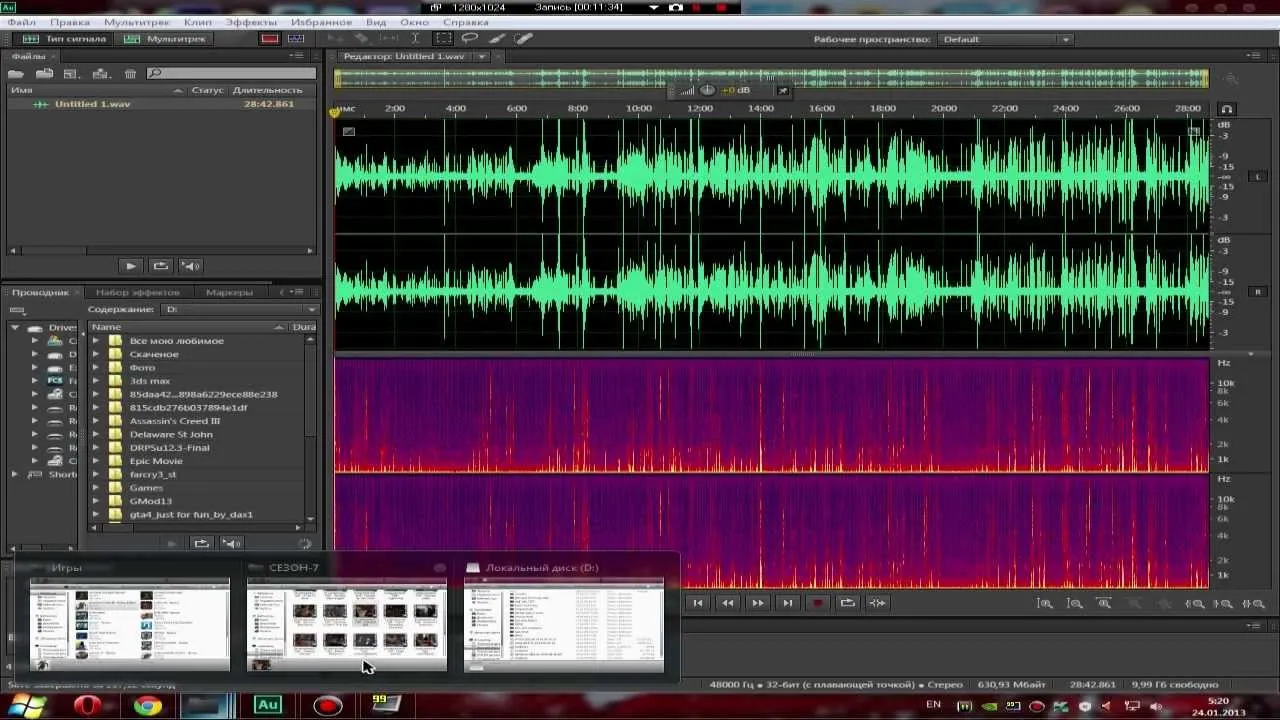Click the trash icon in Files panel
This screenshot has width=1280, height=720.
(x=130, y=74)
